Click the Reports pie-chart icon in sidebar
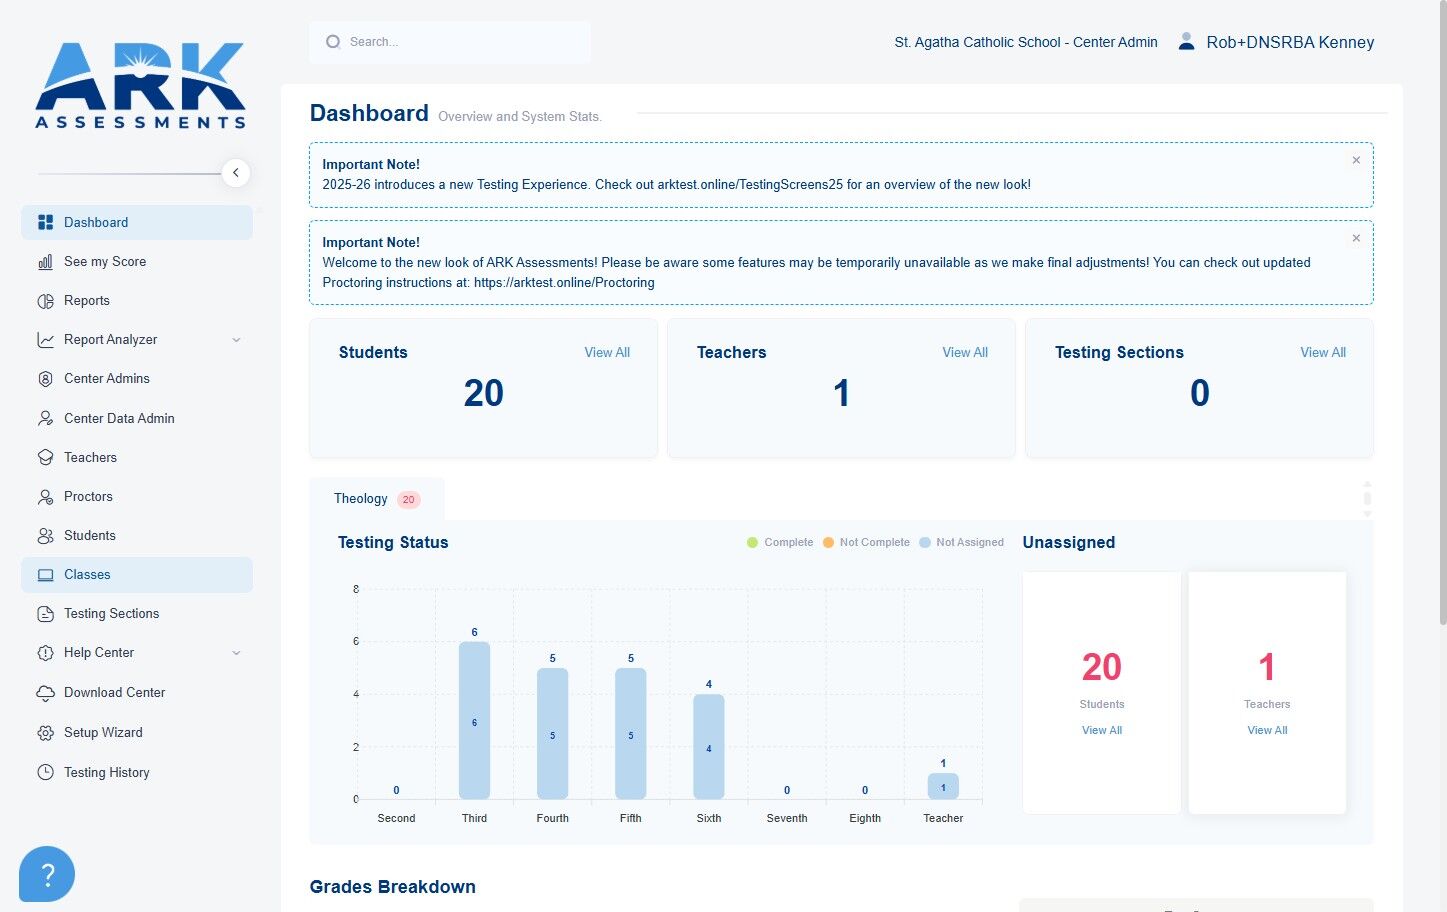1447x912 pixels. pos(45,301)
